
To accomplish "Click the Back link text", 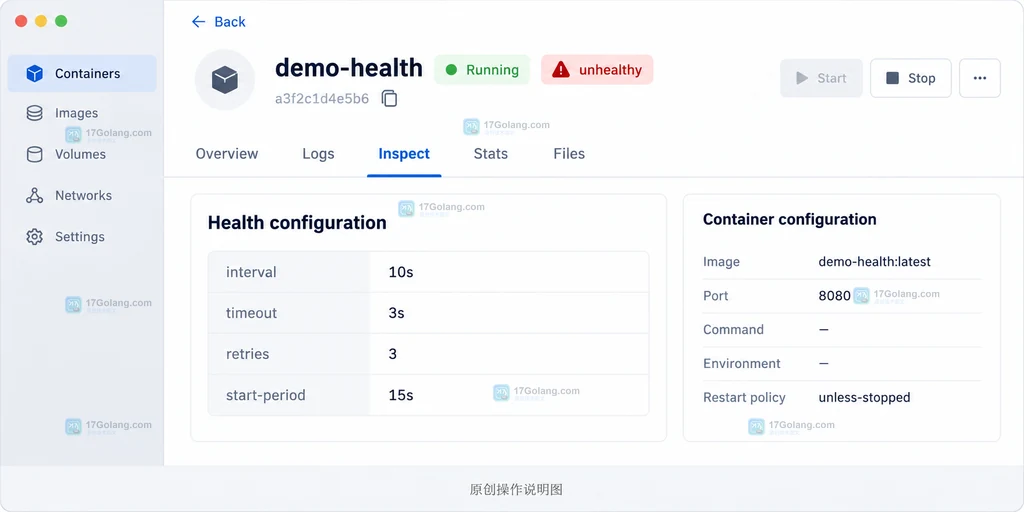I will [x=230, y=22].
